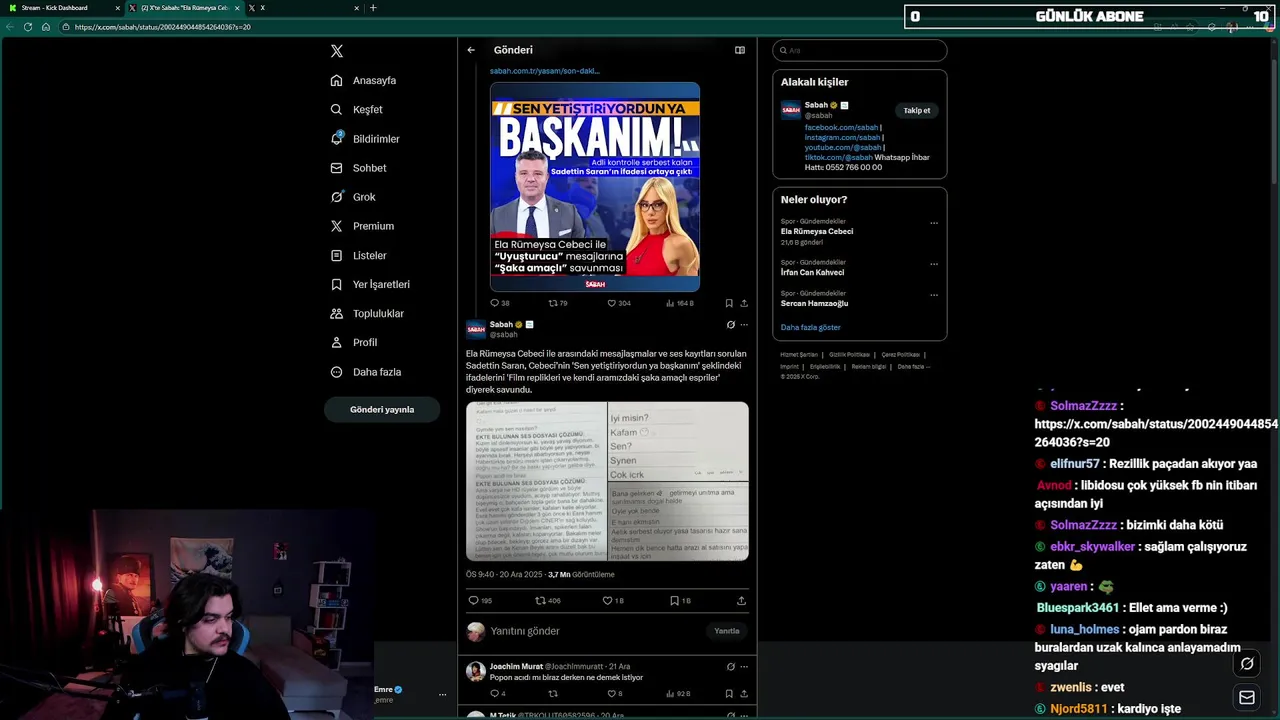Reload the page in browser
Screen dimensions: 1280x720
[28, 27]
